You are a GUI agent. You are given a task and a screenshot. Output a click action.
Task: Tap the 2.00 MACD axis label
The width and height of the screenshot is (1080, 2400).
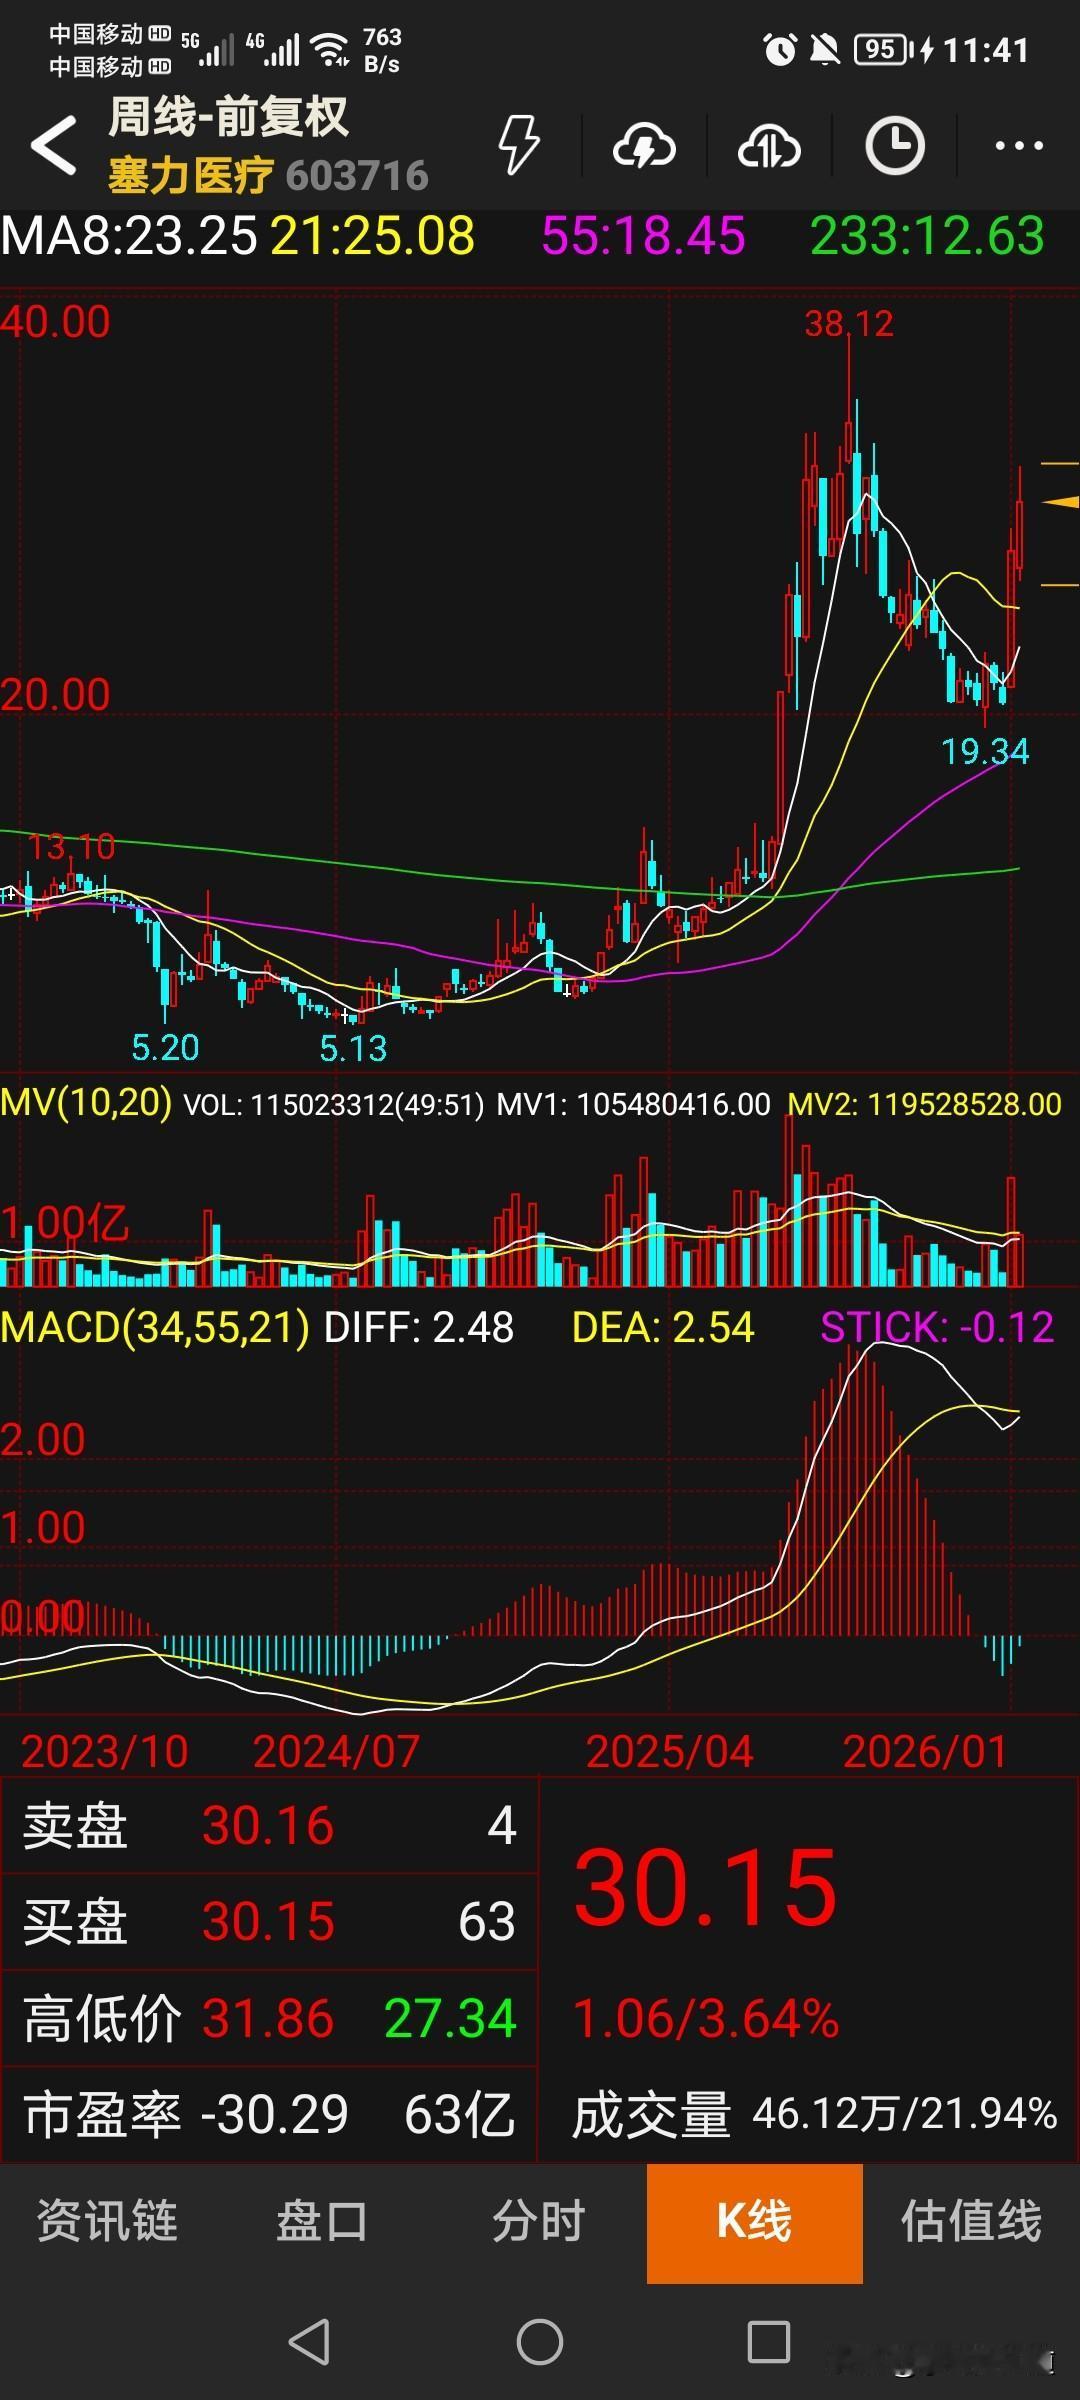pos(43,1440)
